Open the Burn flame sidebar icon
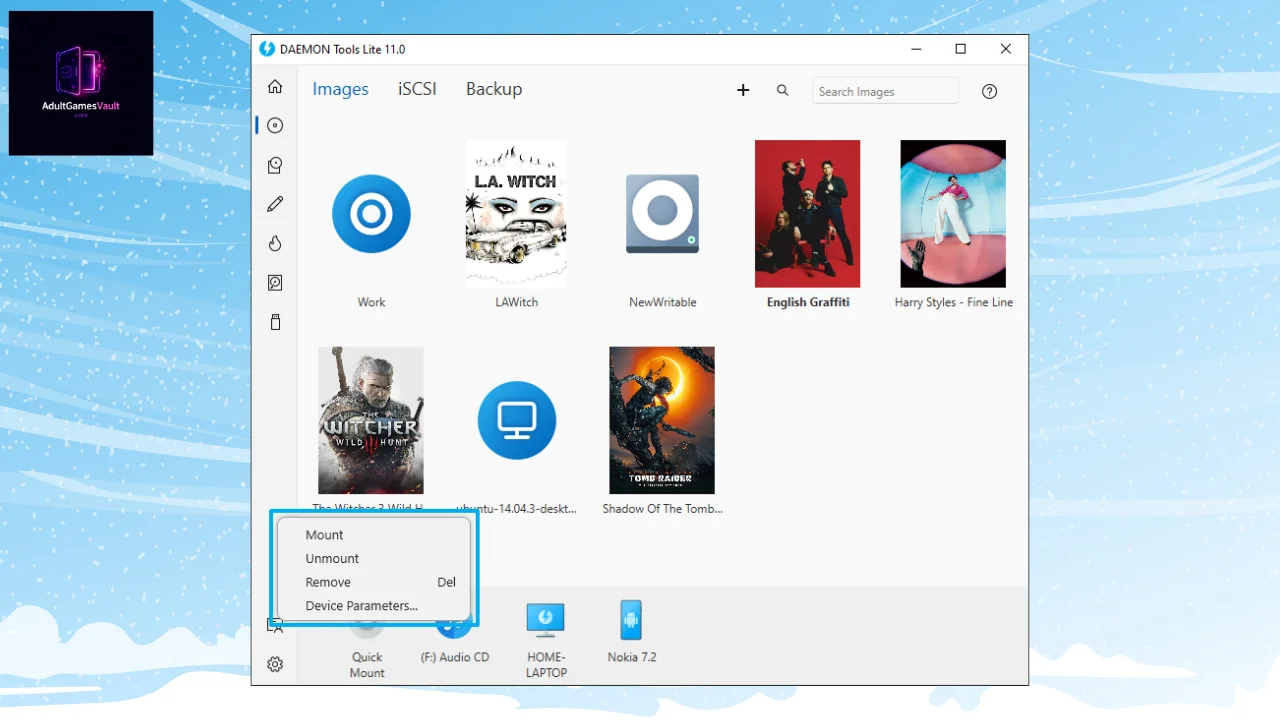Image resolution: width=1280 pixels, height=720 pixels. pyautogui.click(x=275, y=243)
